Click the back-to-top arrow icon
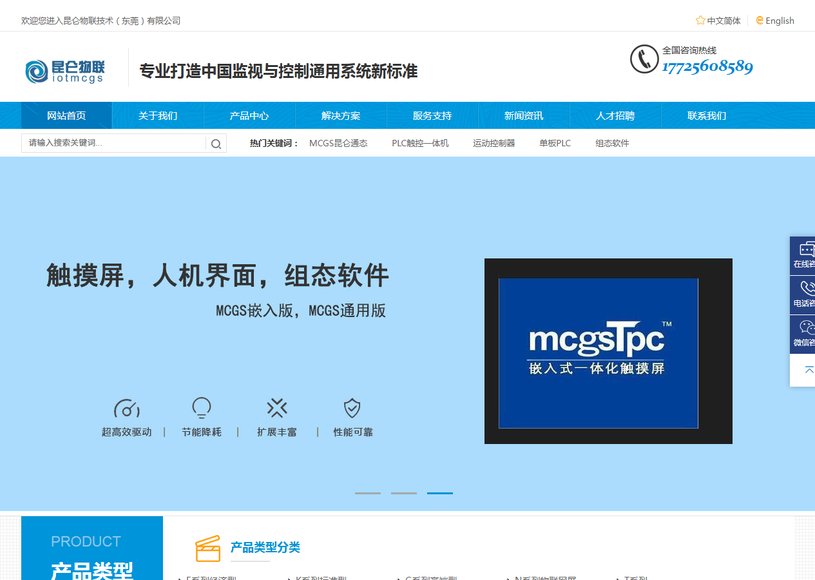The width and height of the screenshot is (815, 580). [808, 370]
